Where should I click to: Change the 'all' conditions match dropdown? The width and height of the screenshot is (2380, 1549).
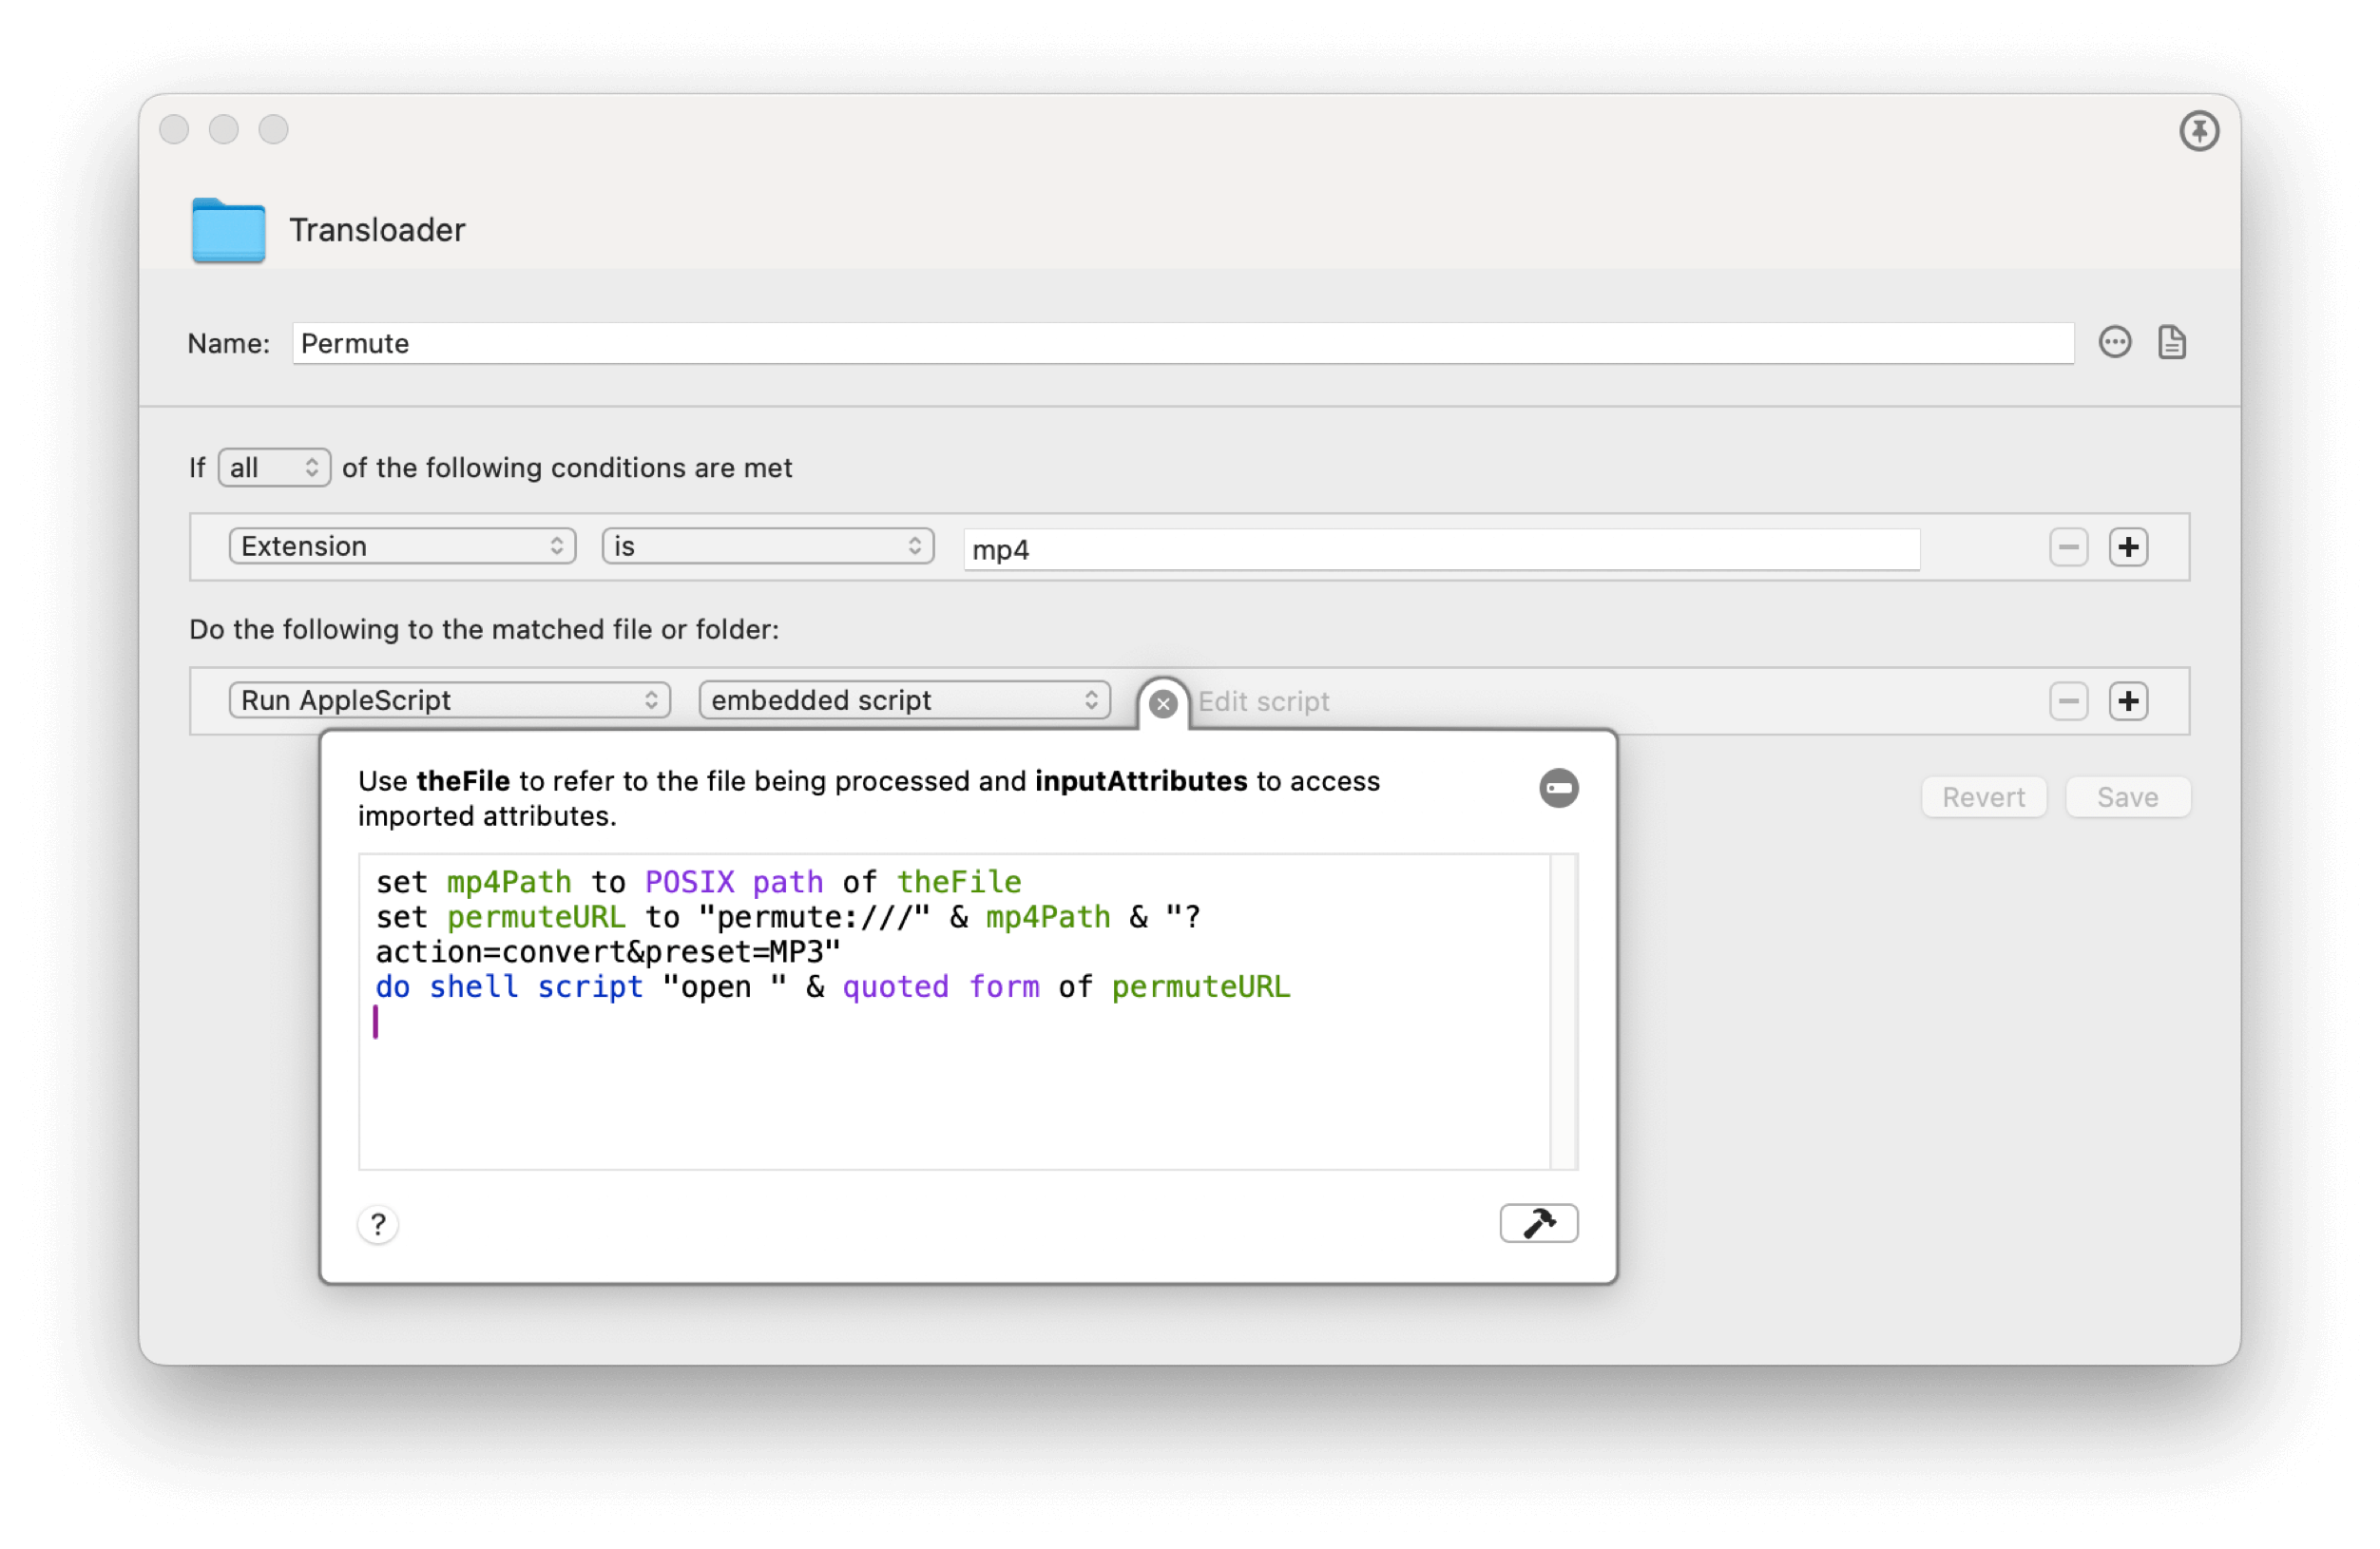coord(274,468)
